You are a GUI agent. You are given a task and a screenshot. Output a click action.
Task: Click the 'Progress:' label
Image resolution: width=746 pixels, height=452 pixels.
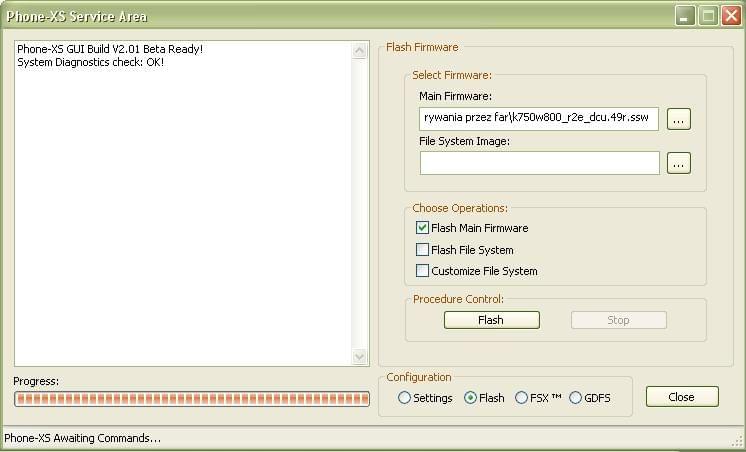coord(36,381)
